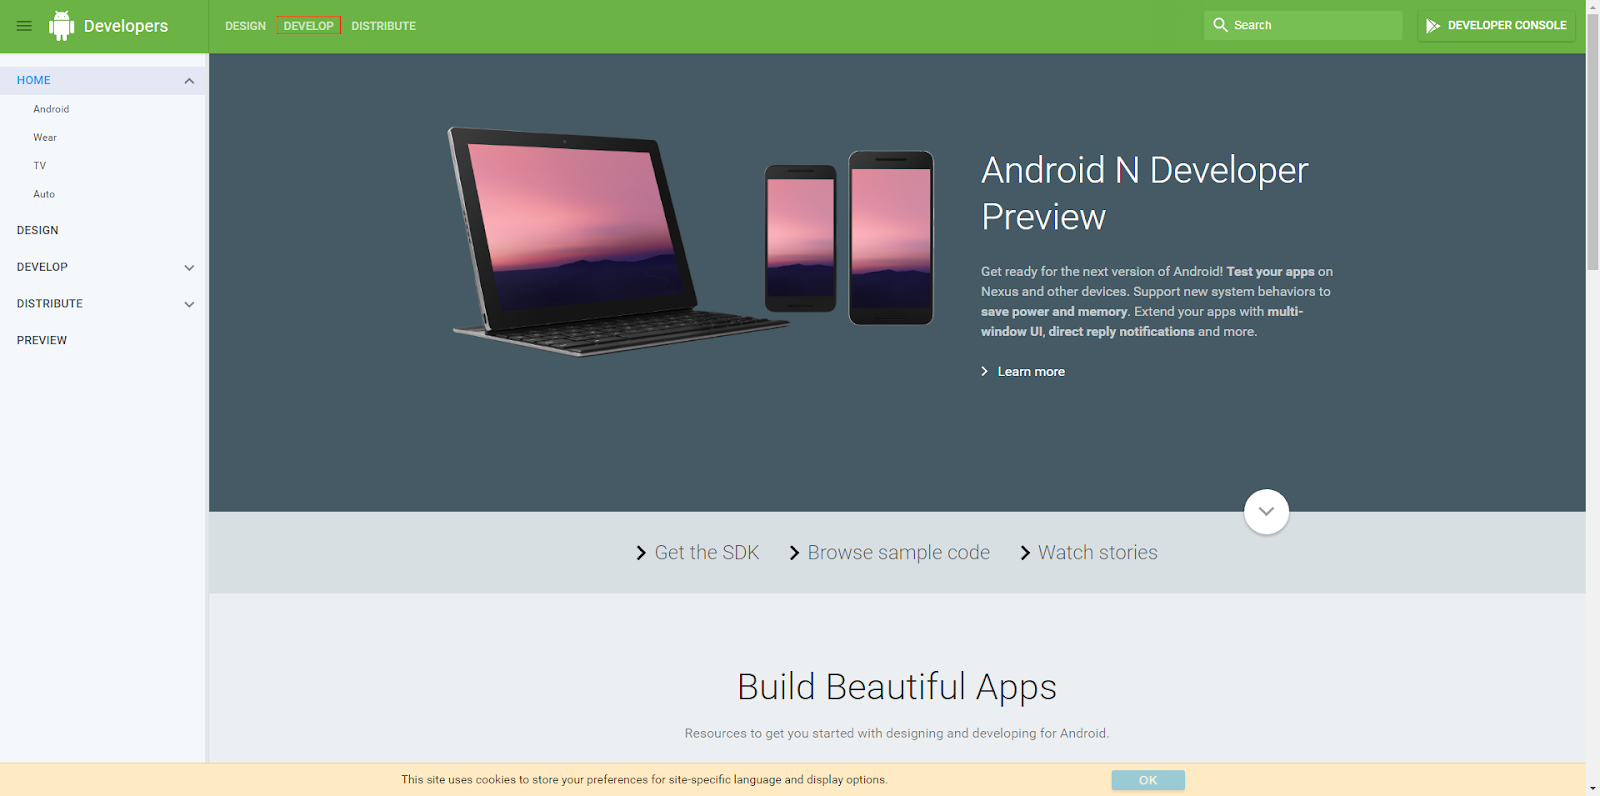This screenshot has height=796, width=1600.
Task: Select Wear under HOME in sidebar
Action: [45, 138]
